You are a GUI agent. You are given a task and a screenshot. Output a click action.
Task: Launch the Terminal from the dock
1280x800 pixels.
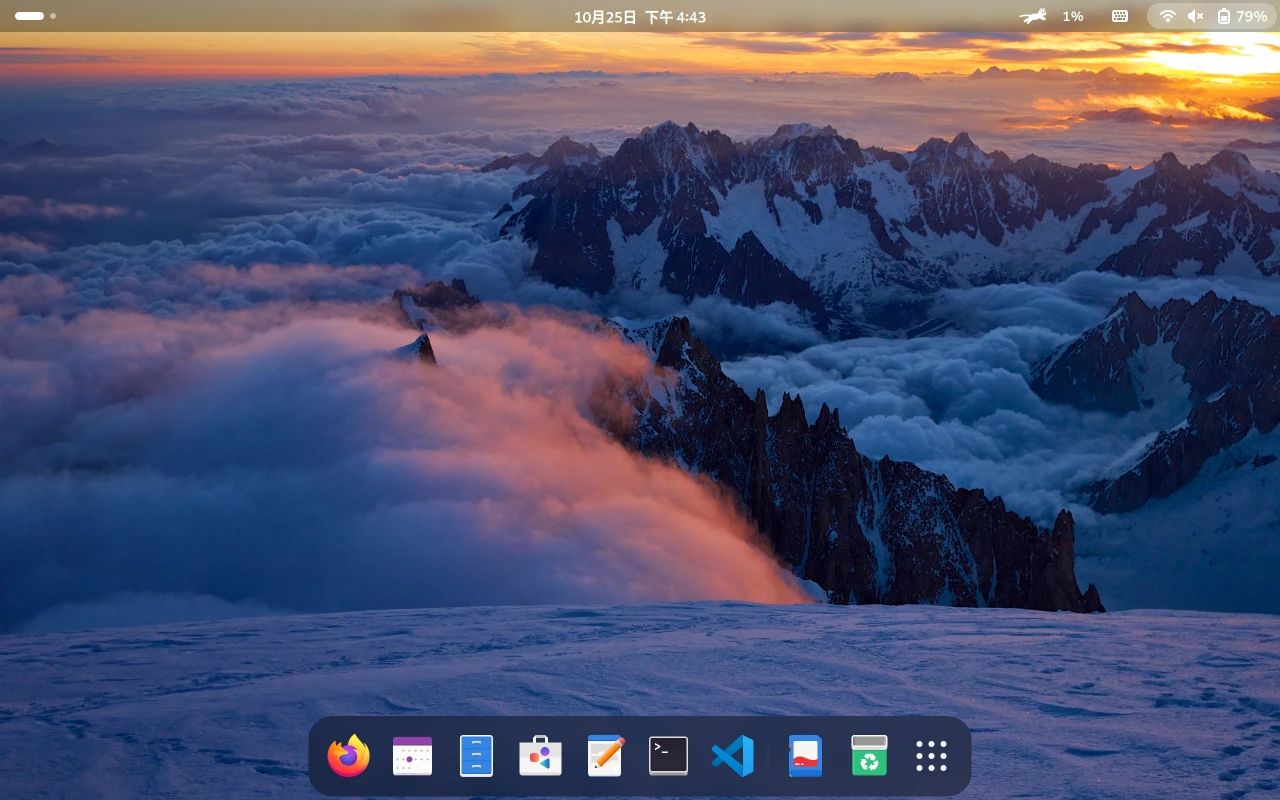tap(668, 756)
